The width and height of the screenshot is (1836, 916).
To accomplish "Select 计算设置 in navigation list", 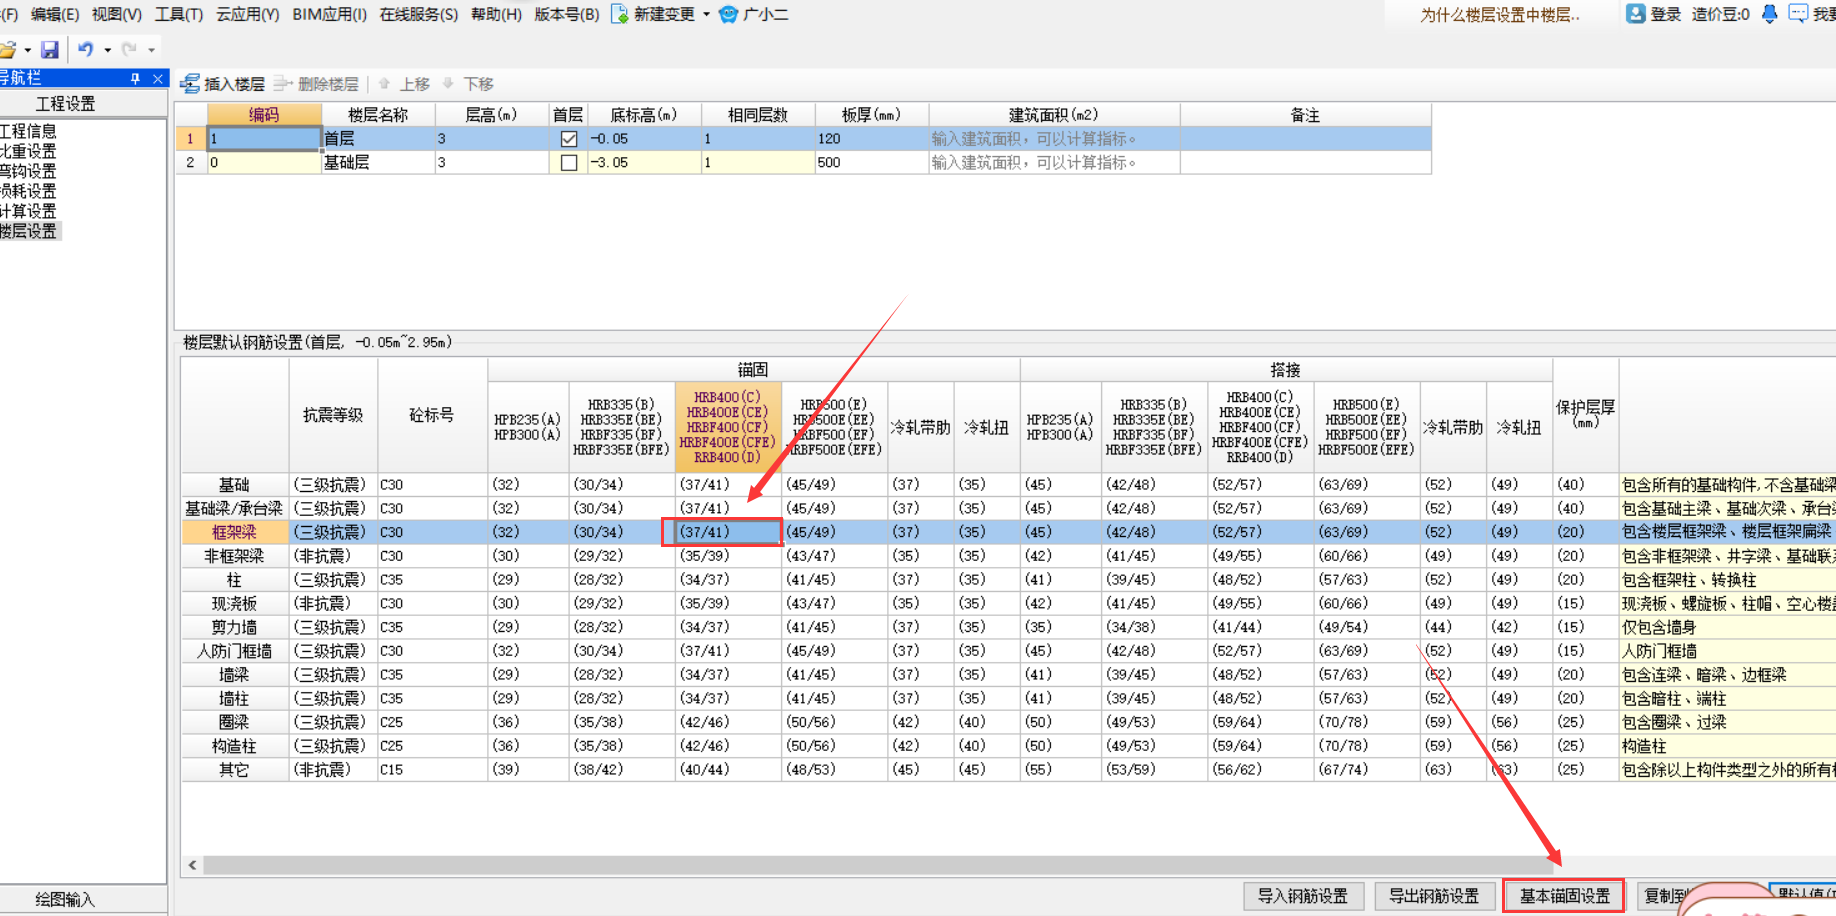I will point(28,211).
